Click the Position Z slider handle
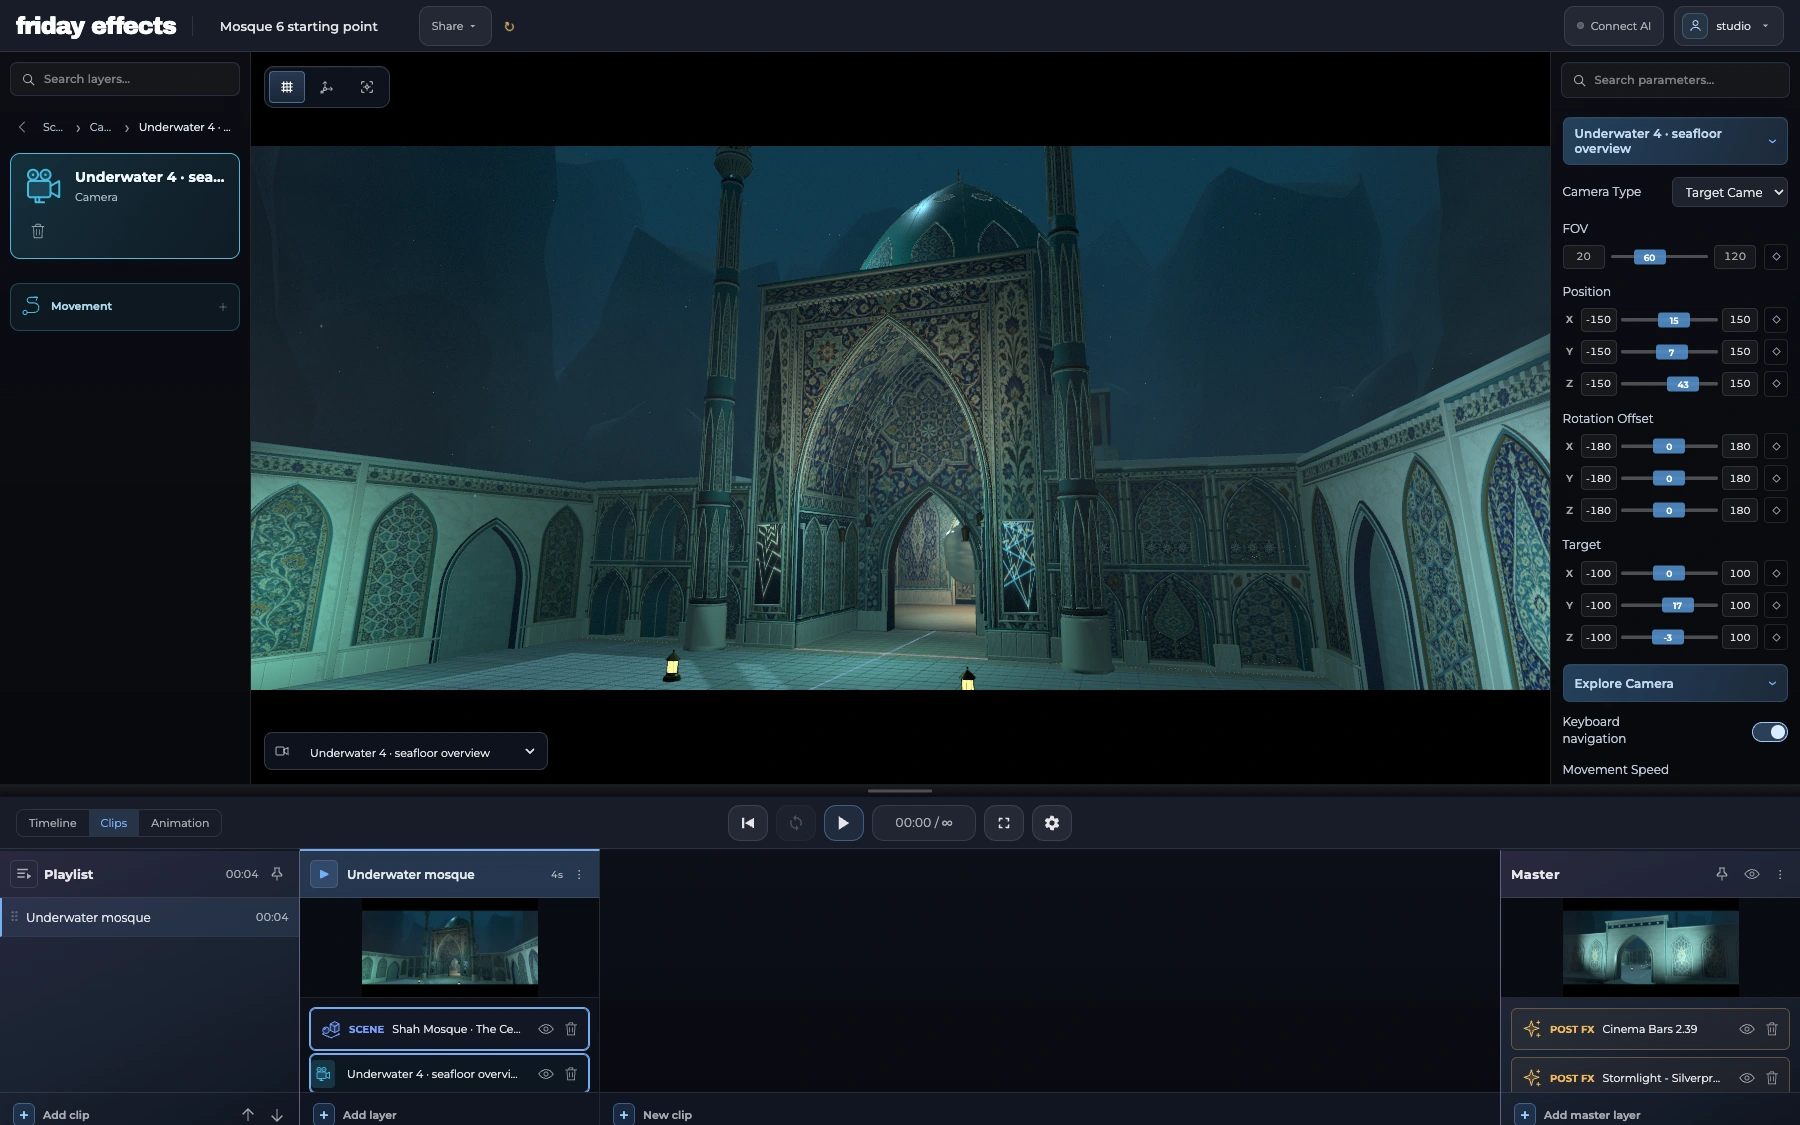The width and height of the screenshot is (1800, 1125). pos(1683,385)
